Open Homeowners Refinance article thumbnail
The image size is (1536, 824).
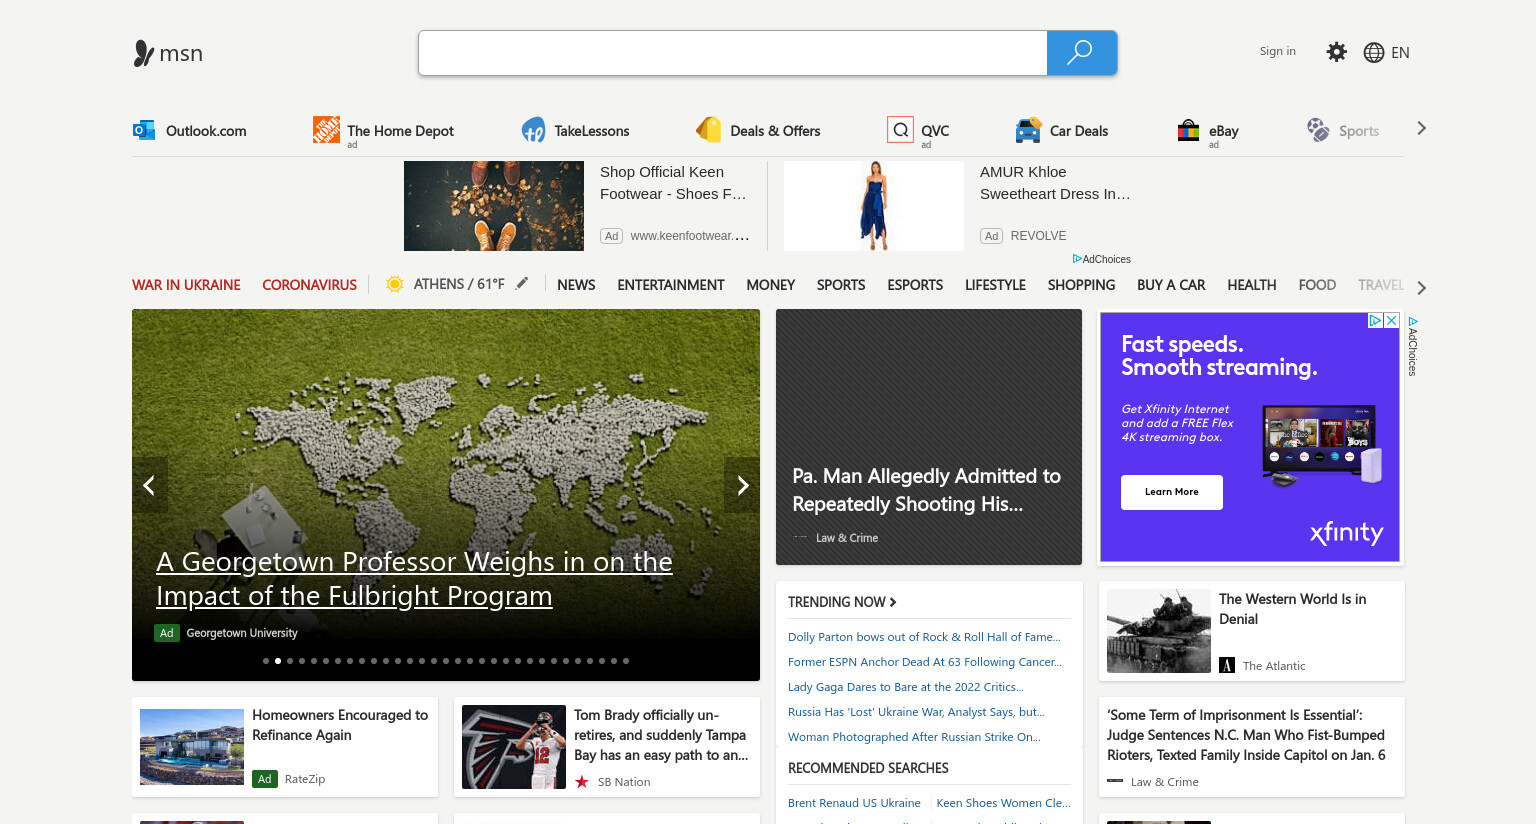click(x=192, y=747)
